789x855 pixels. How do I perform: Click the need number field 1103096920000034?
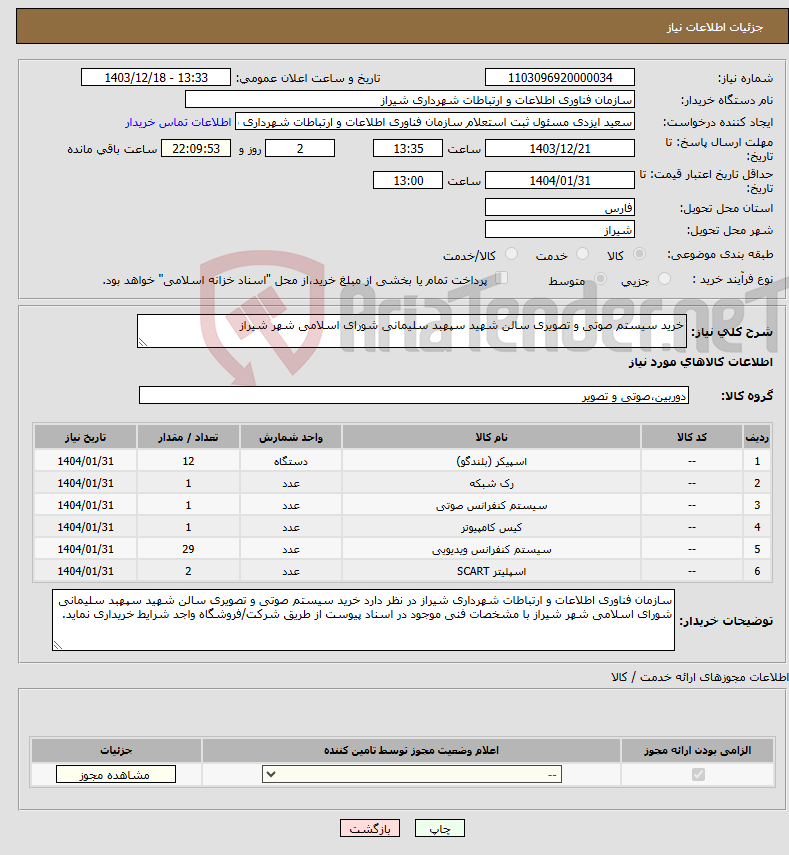pyautogui.click(x=560, y=77)
